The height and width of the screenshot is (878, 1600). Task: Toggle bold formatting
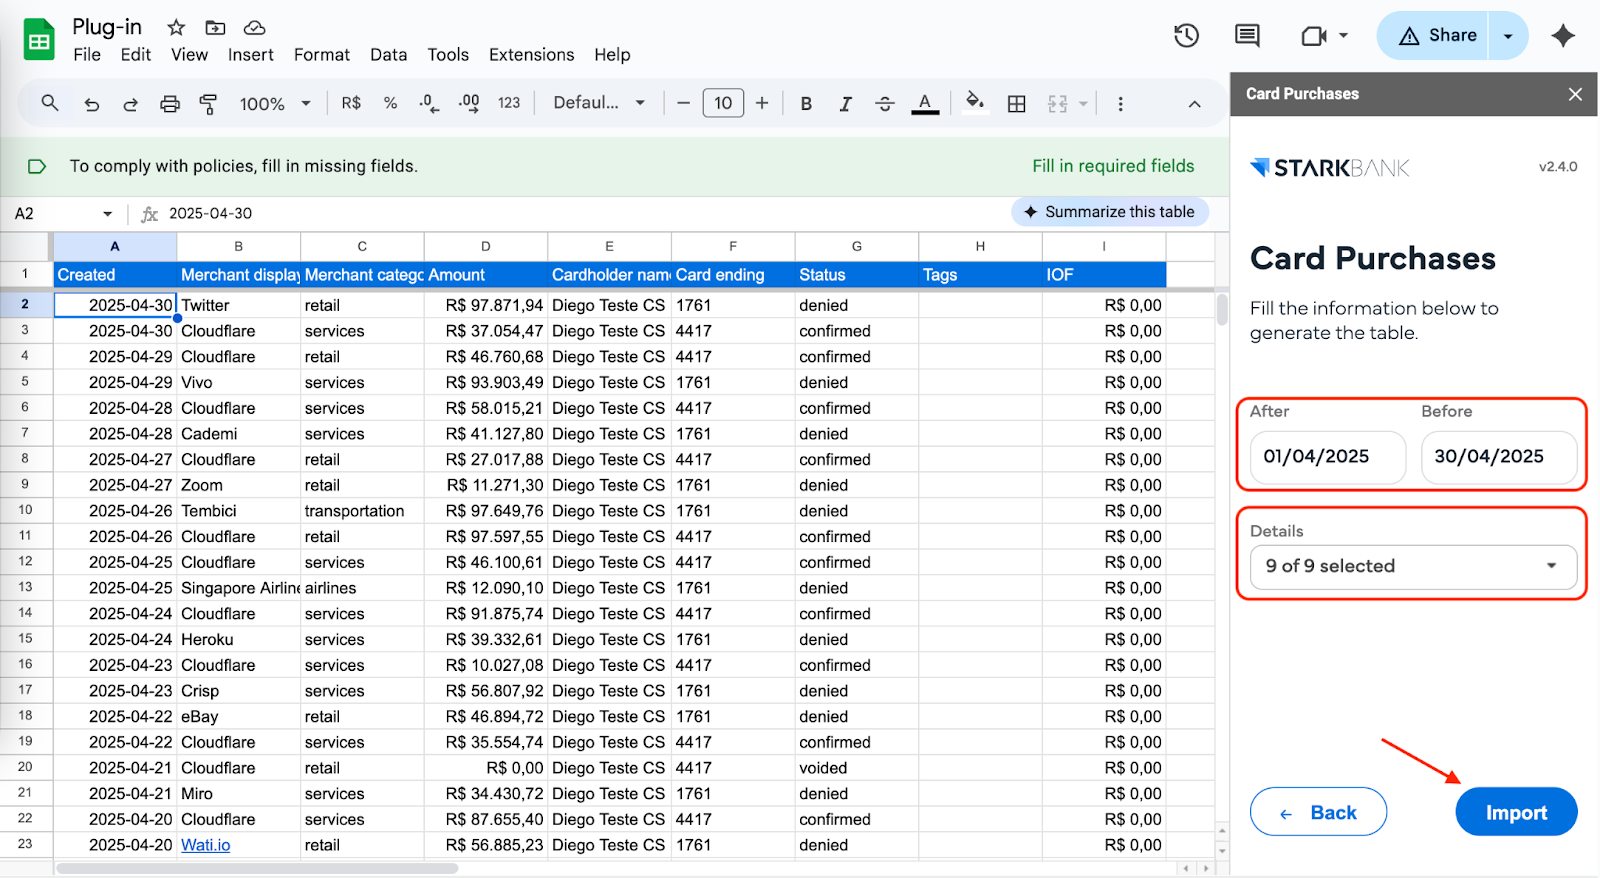coord(806,104)
